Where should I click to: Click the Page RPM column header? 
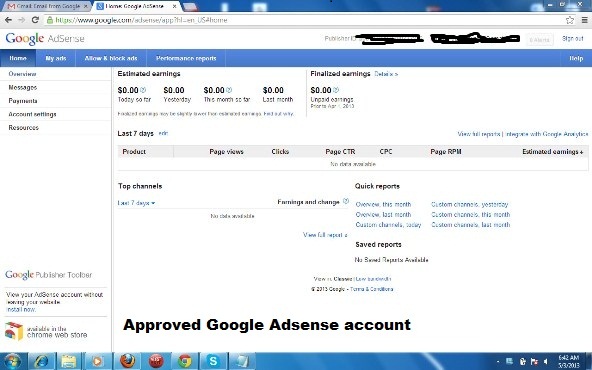coord(446,151)
